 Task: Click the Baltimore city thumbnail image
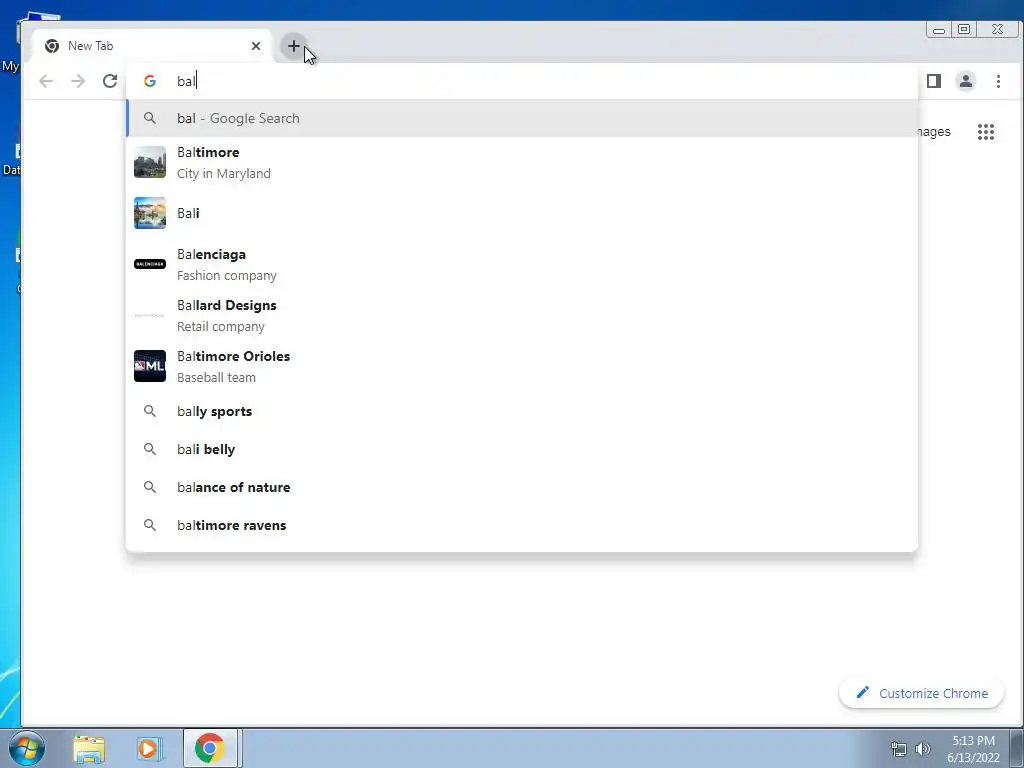pos(150,162)
